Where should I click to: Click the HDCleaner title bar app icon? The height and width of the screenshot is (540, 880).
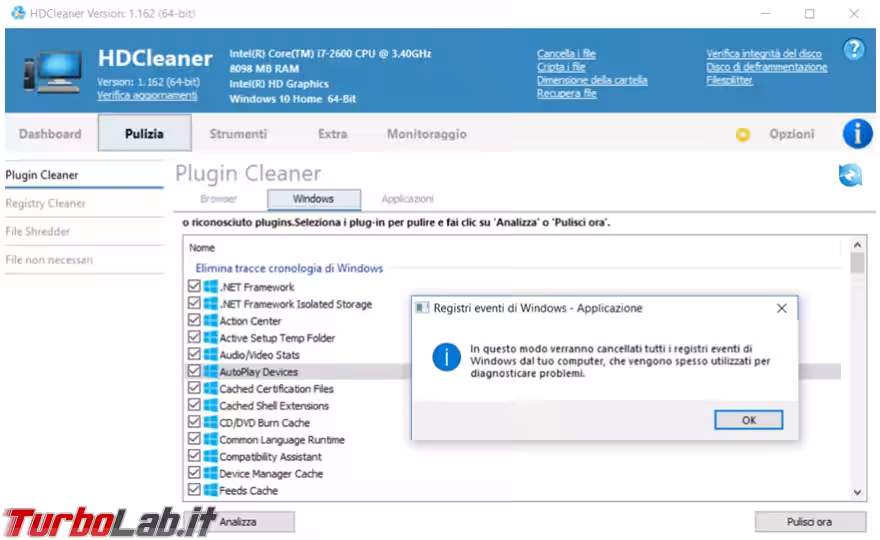tap(19, 12)
